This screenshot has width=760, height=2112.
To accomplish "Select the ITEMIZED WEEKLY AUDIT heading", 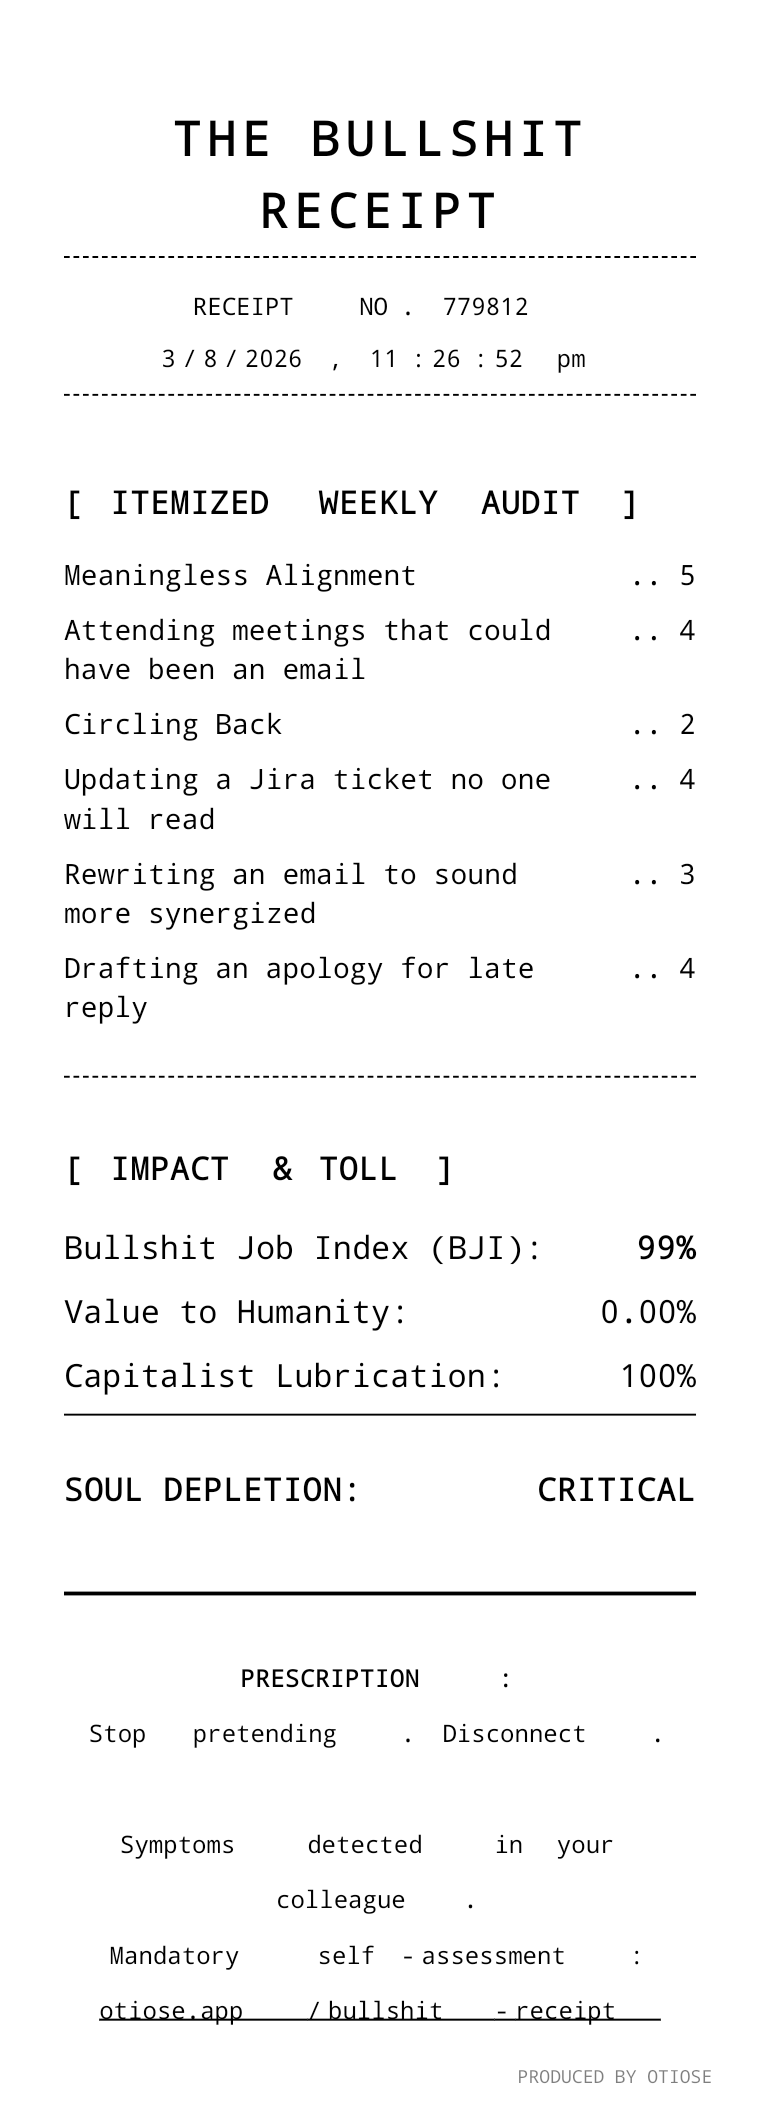I will [x=351, y=502].
